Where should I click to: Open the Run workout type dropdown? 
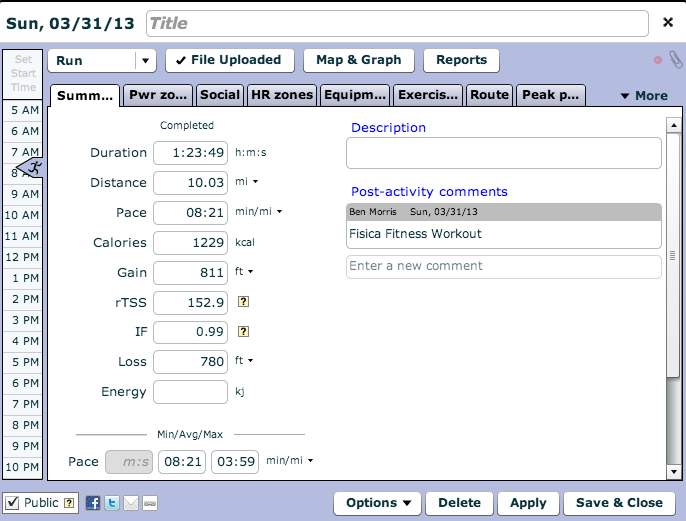coord(145,61)
